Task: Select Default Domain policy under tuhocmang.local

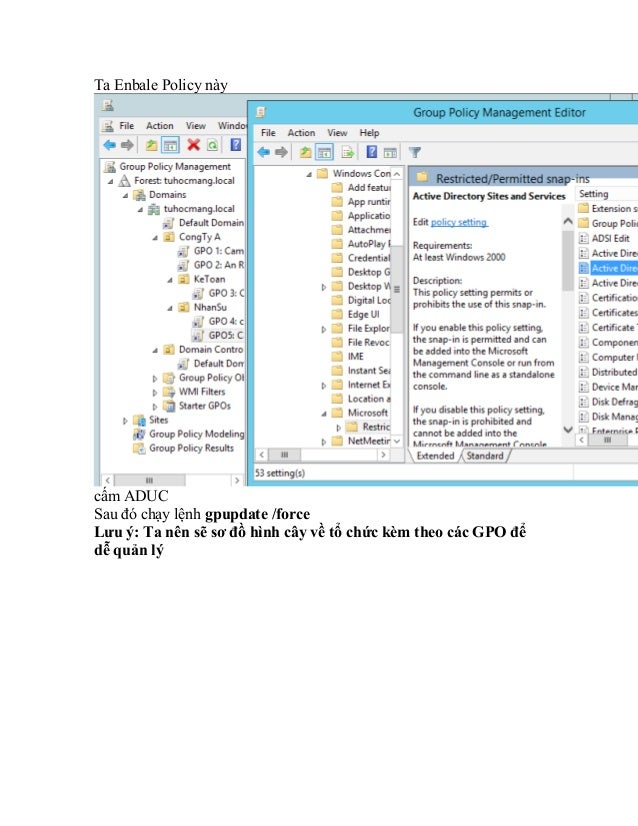Action: 203,223
